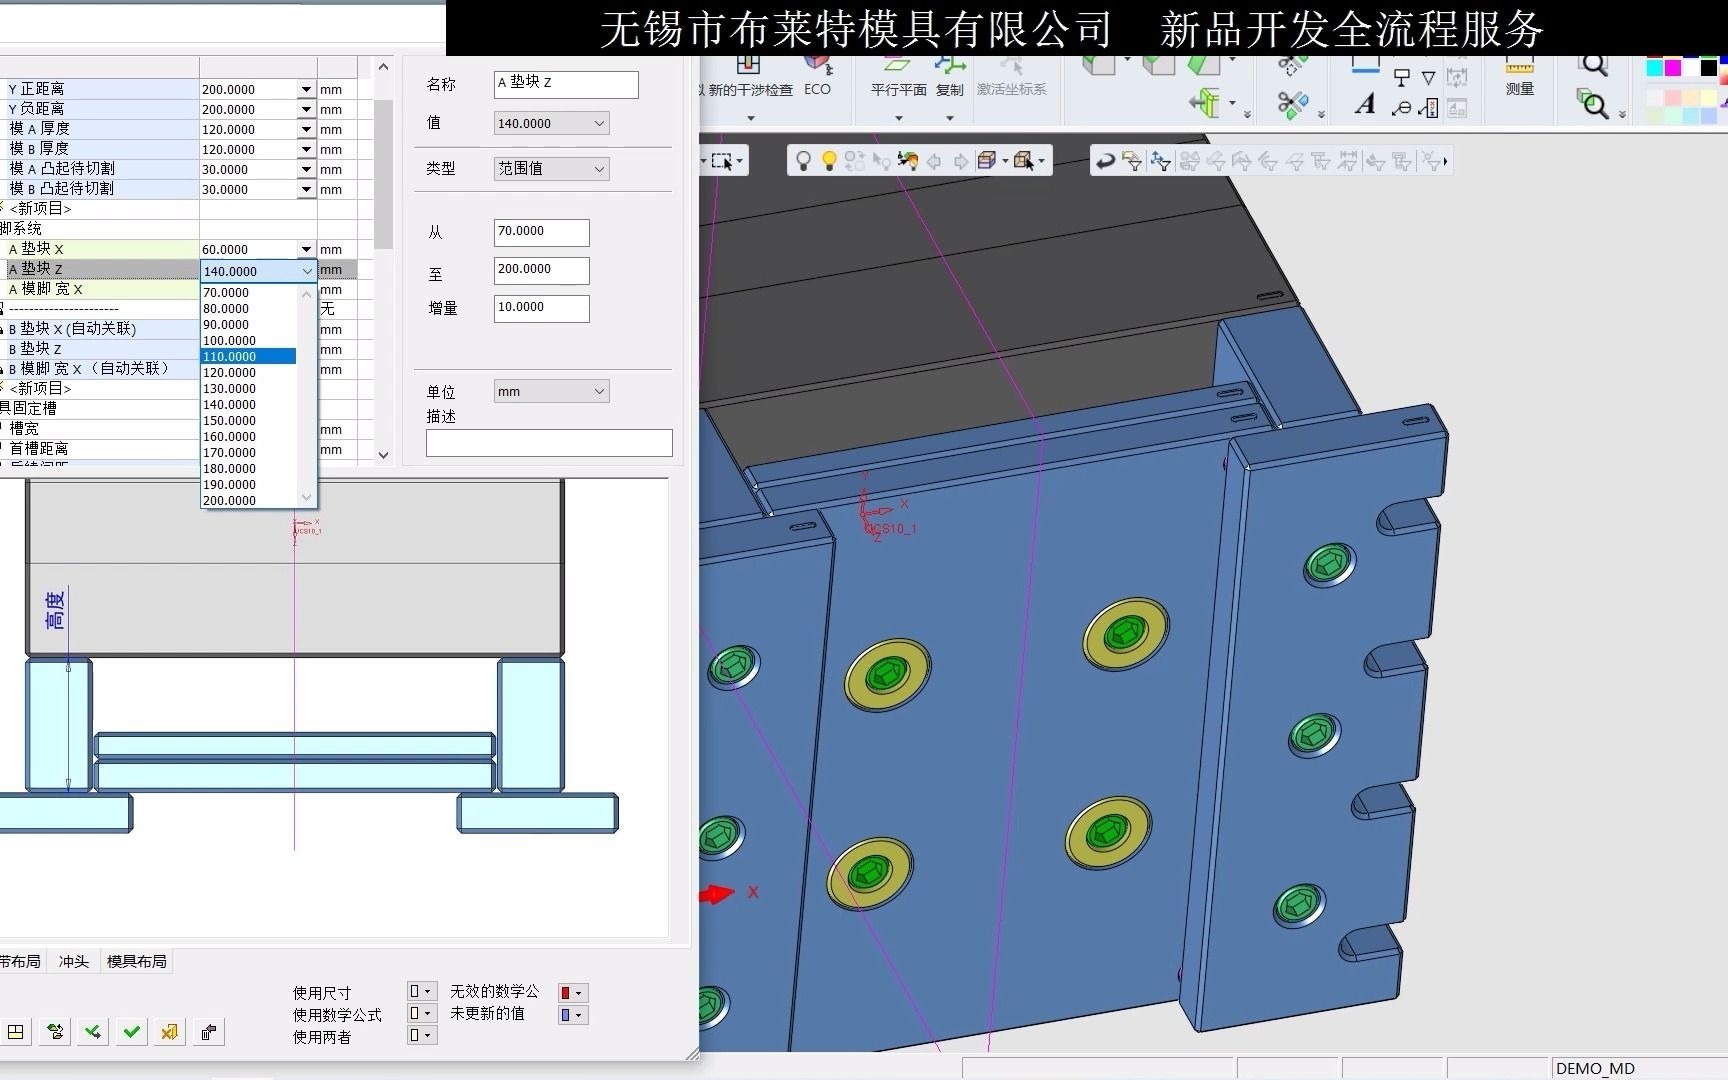Click the 复制 copy button
The width and height of the screenshot is (1728, 1080).
click(x=949, y=78)
